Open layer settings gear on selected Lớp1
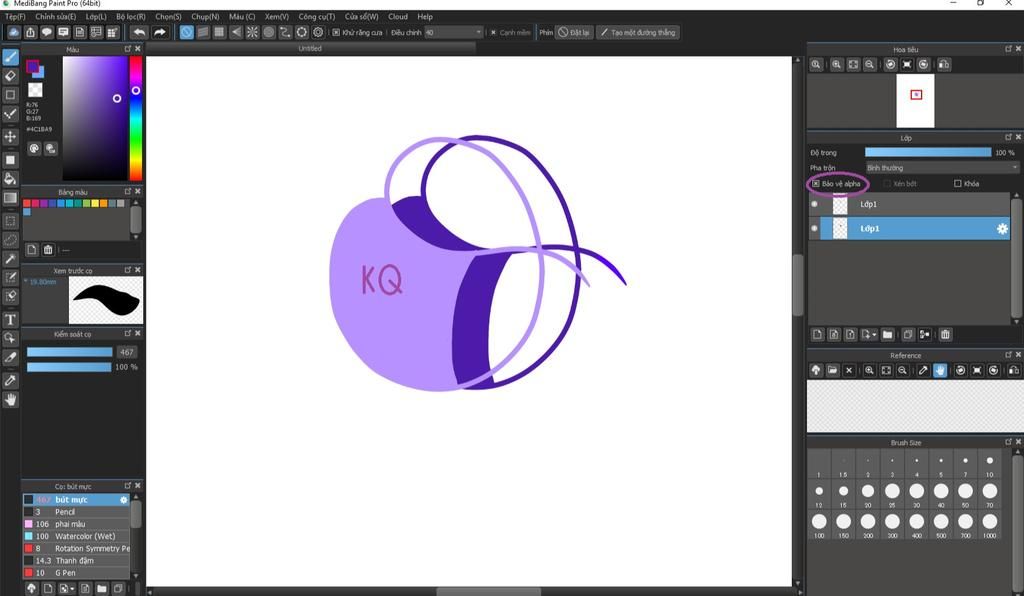The width and height of the screenshot is (1024, 596). [x=1002, y=228]
